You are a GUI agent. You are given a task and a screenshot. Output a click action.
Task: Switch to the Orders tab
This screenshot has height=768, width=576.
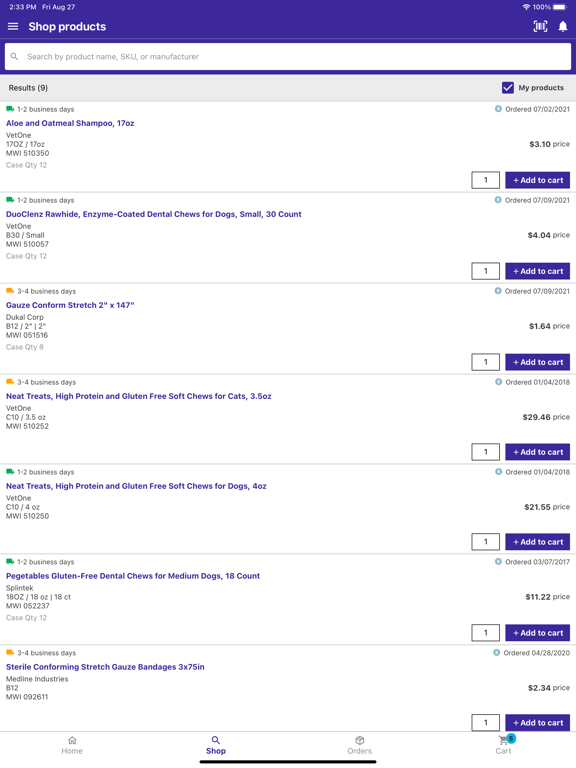click(x=360, y=745)
